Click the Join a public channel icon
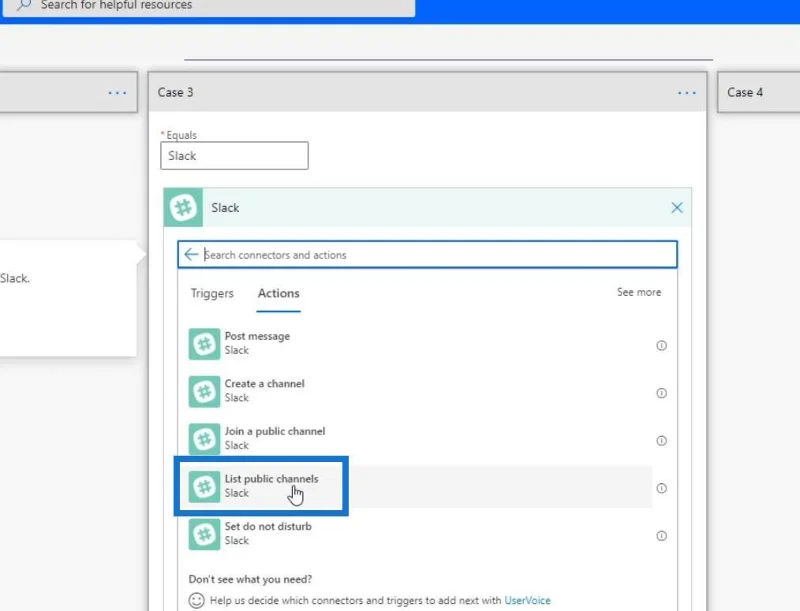Viewport: 800px width, 611px height. (204, 439)
